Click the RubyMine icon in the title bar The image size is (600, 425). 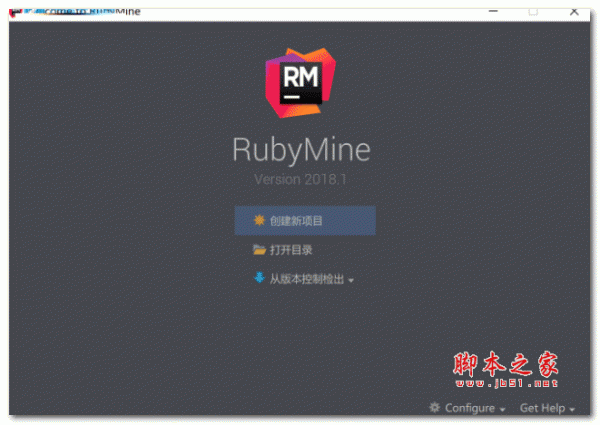pyautogui.click(x=15, y=13)
